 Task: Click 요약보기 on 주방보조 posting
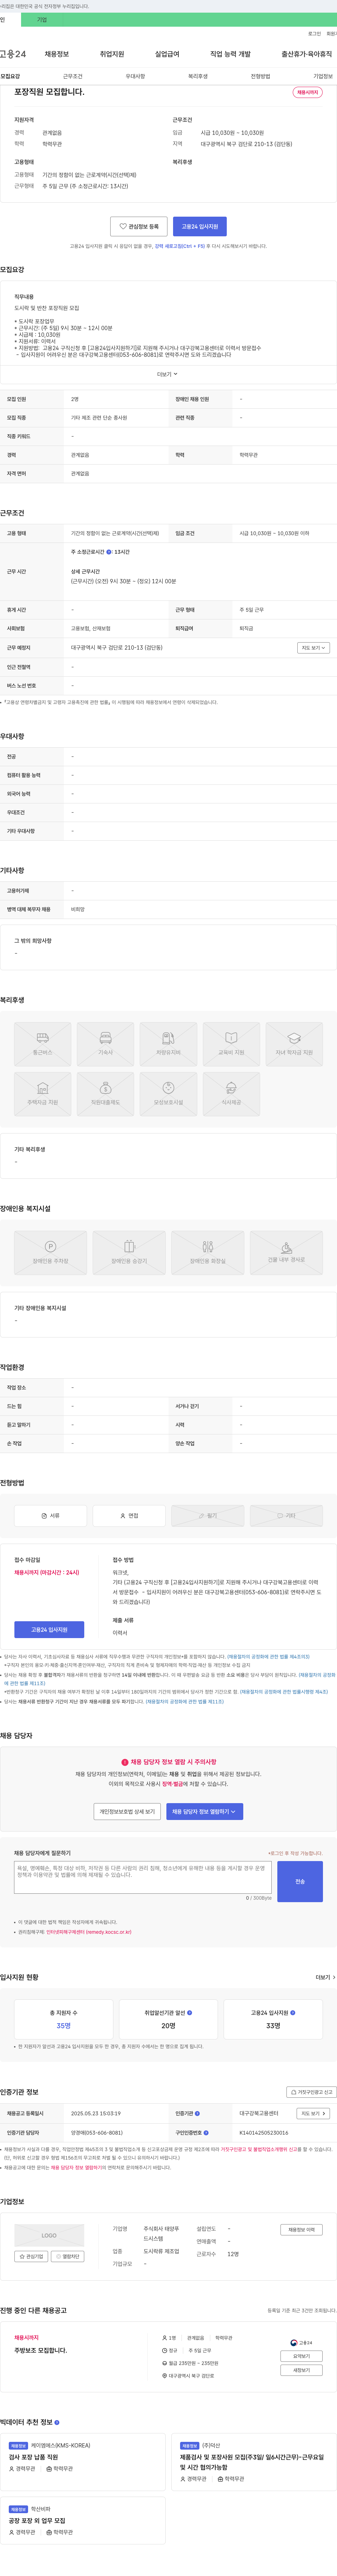(x=301, y=2356)
